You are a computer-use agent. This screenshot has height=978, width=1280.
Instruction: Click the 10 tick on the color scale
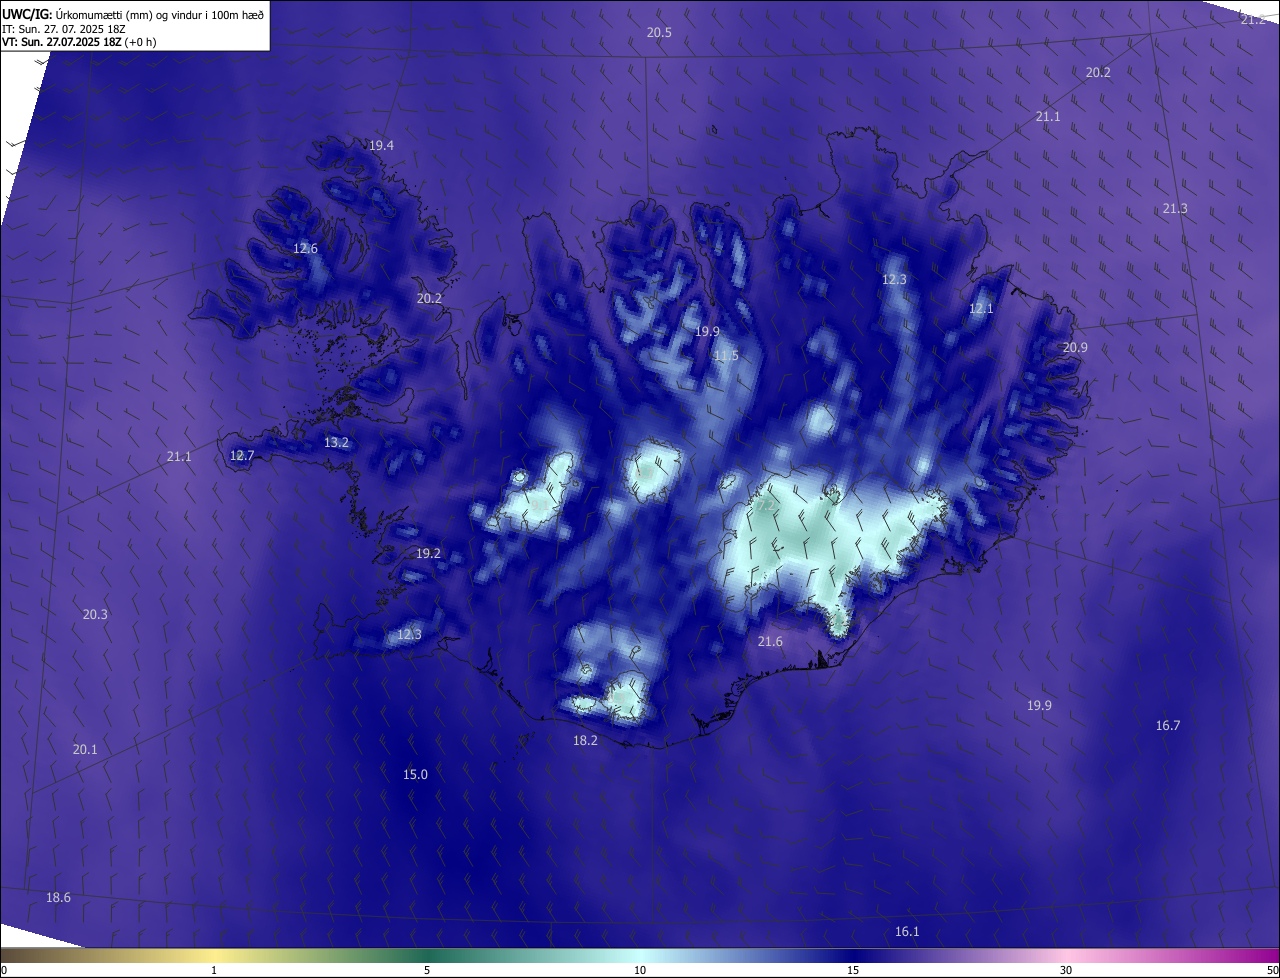[640, 970]
